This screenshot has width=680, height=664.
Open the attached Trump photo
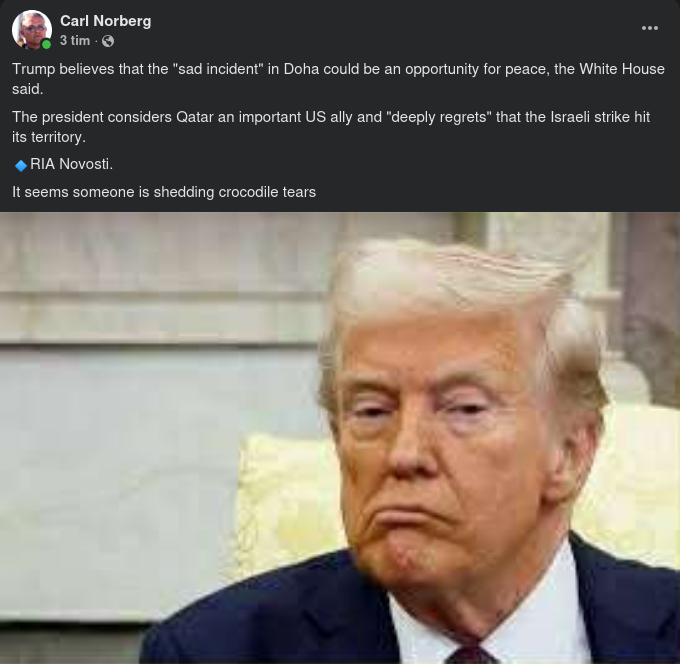[340, 438]
